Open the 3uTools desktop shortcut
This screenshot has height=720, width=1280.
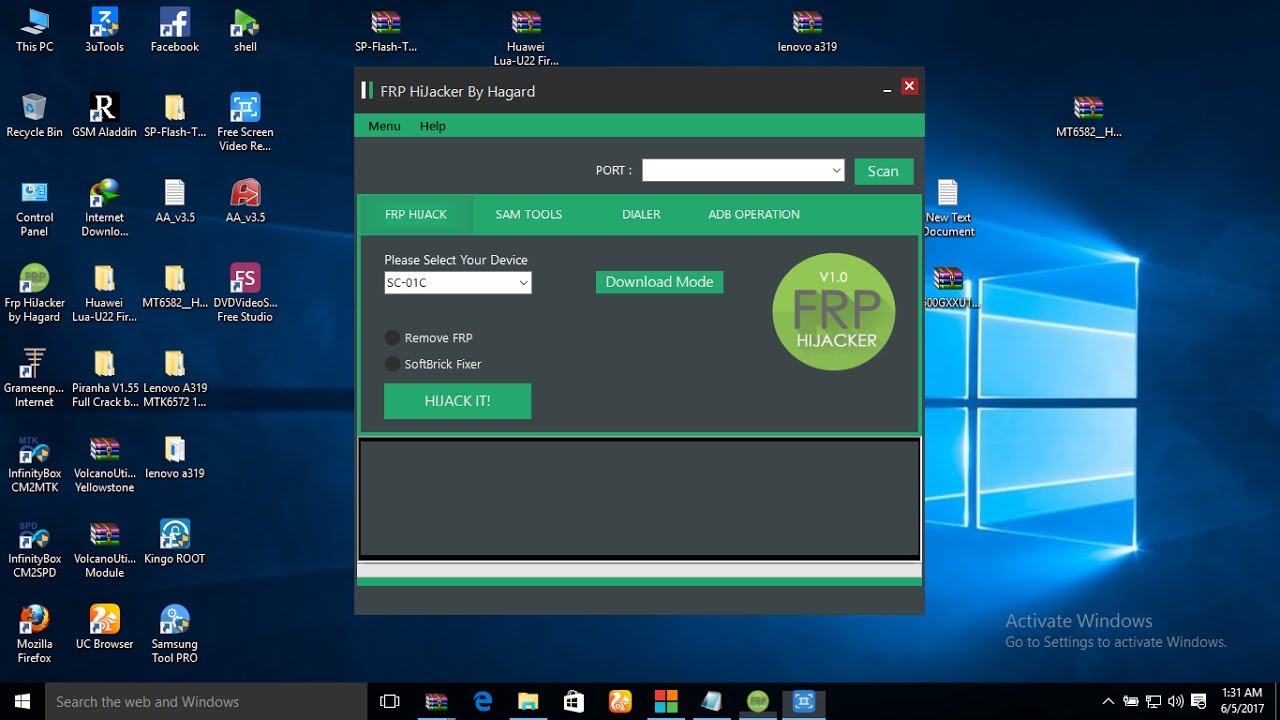pos(104,30)
